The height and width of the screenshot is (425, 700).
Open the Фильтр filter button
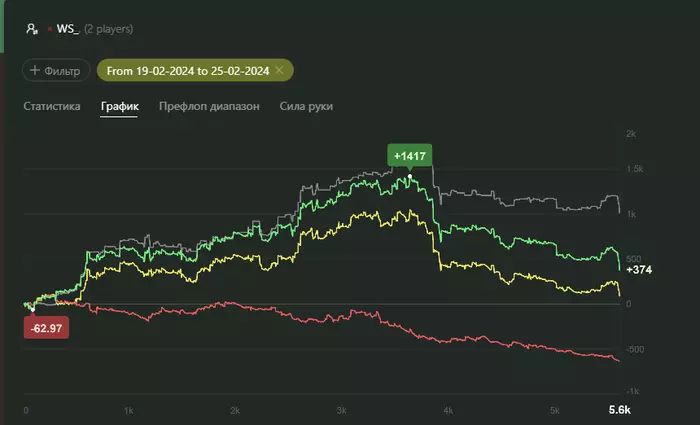click(55, 70)
